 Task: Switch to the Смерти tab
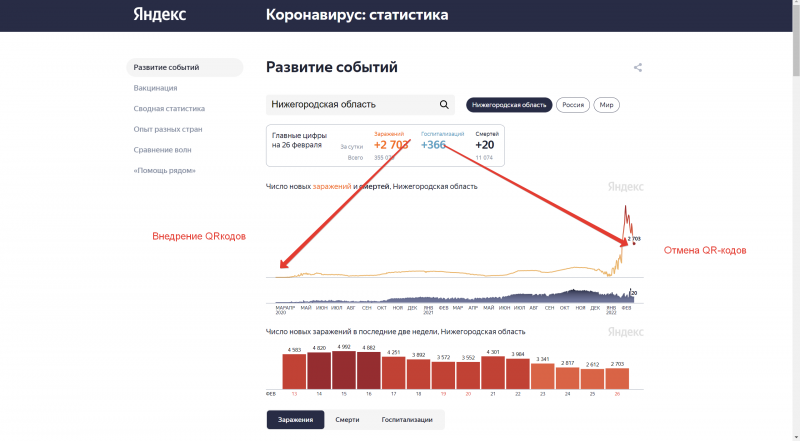tap(347, 420)
